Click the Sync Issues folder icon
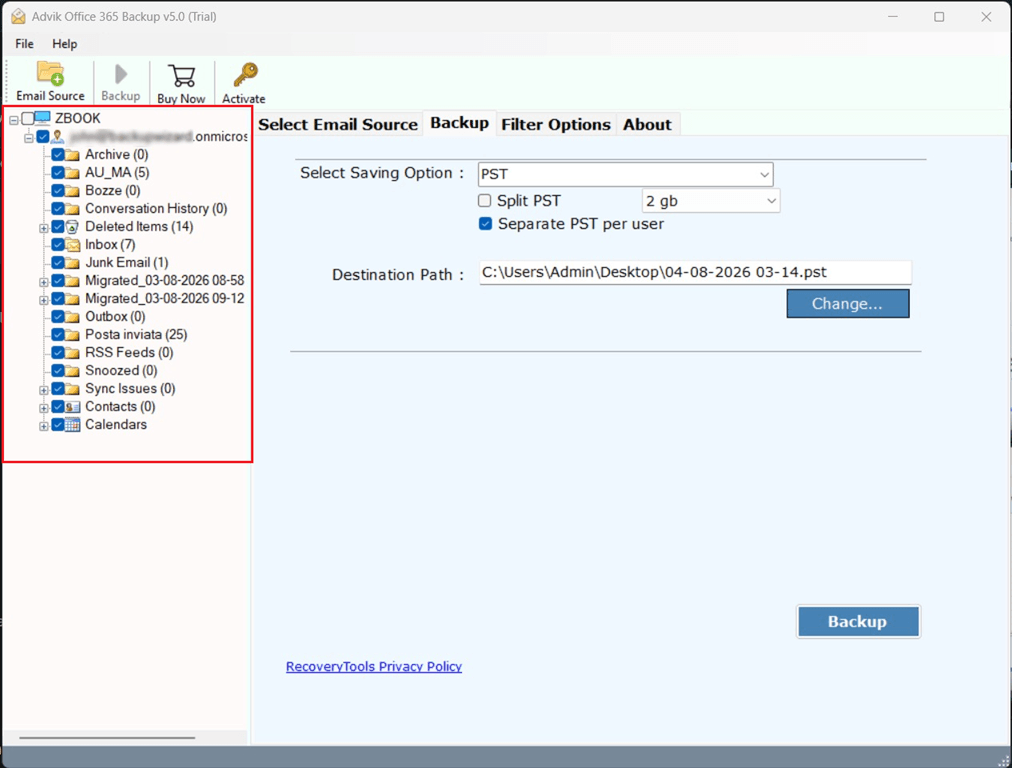The height and width of the screenshot is (768, 1012). (x=72, y=389)
